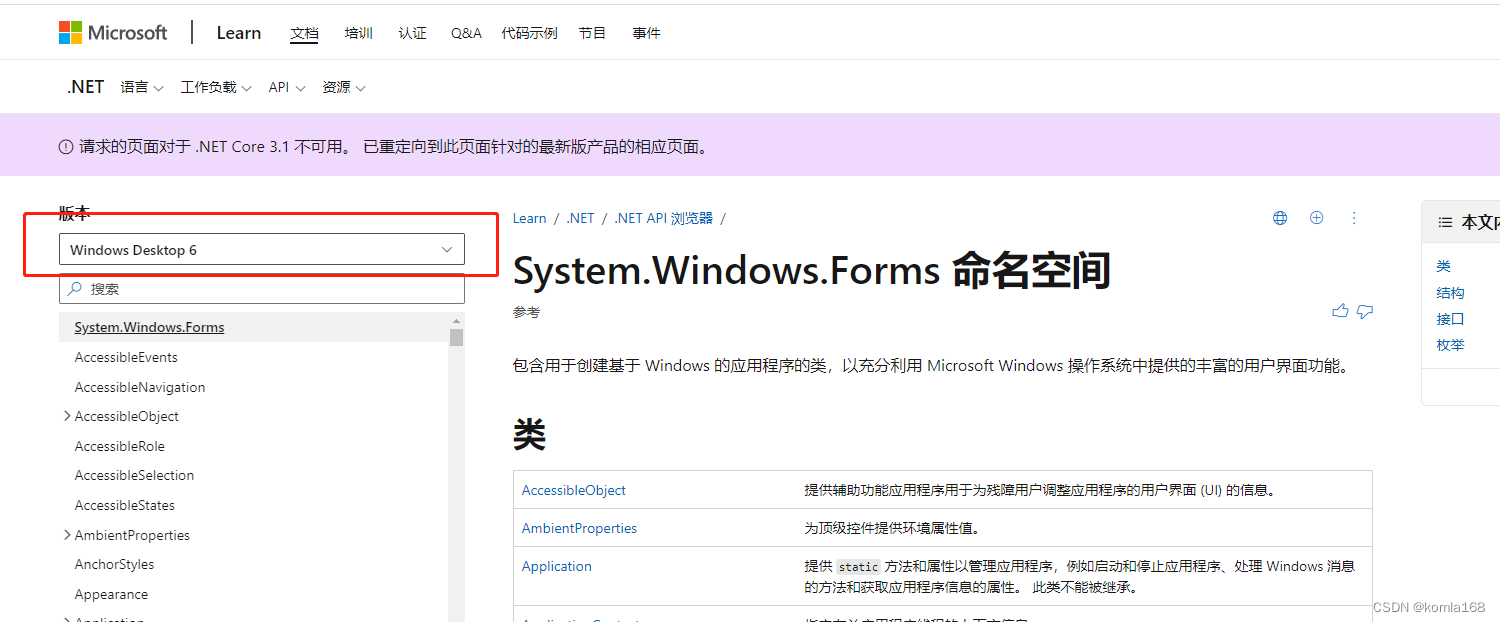1500x622 pixels.
Task: Click the Learn site title link
Action: [239, 33]
